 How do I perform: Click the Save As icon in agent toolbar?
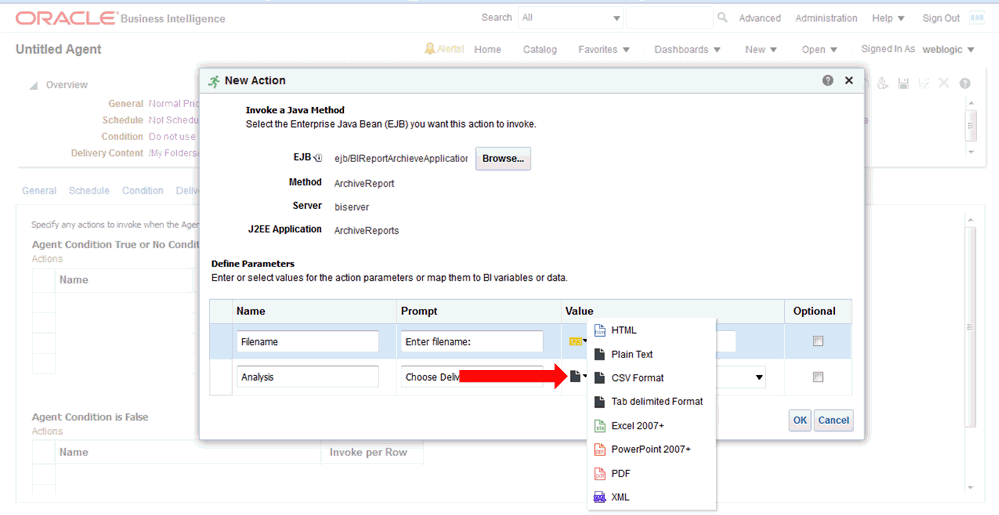pos(924,83)
